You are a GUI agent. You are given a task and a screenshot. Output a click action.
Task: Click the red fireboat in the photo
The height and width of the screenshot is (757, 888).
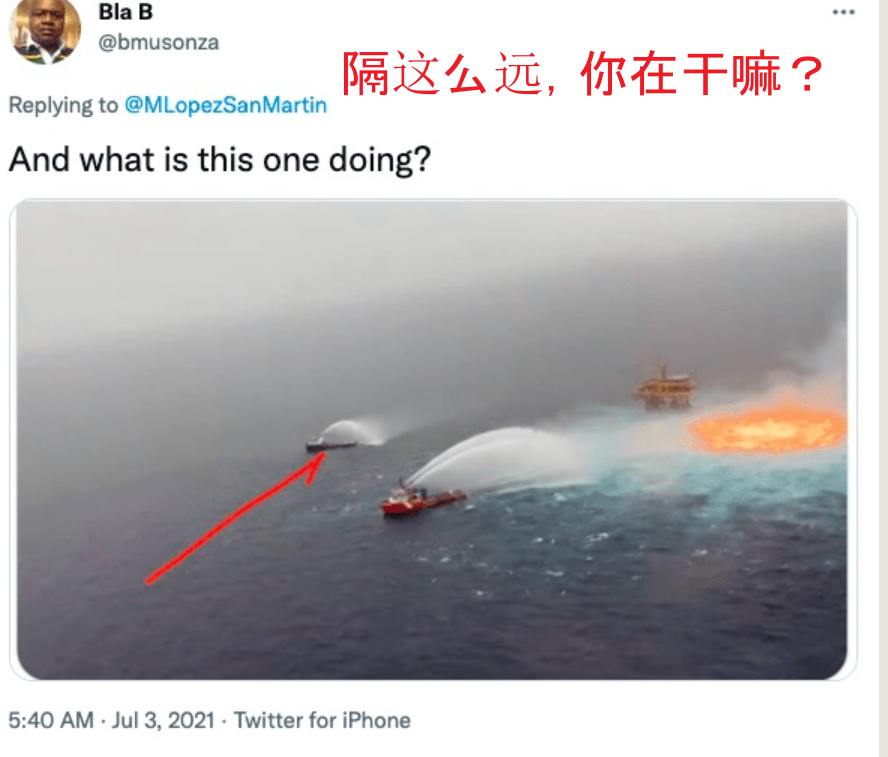(422, 500)
